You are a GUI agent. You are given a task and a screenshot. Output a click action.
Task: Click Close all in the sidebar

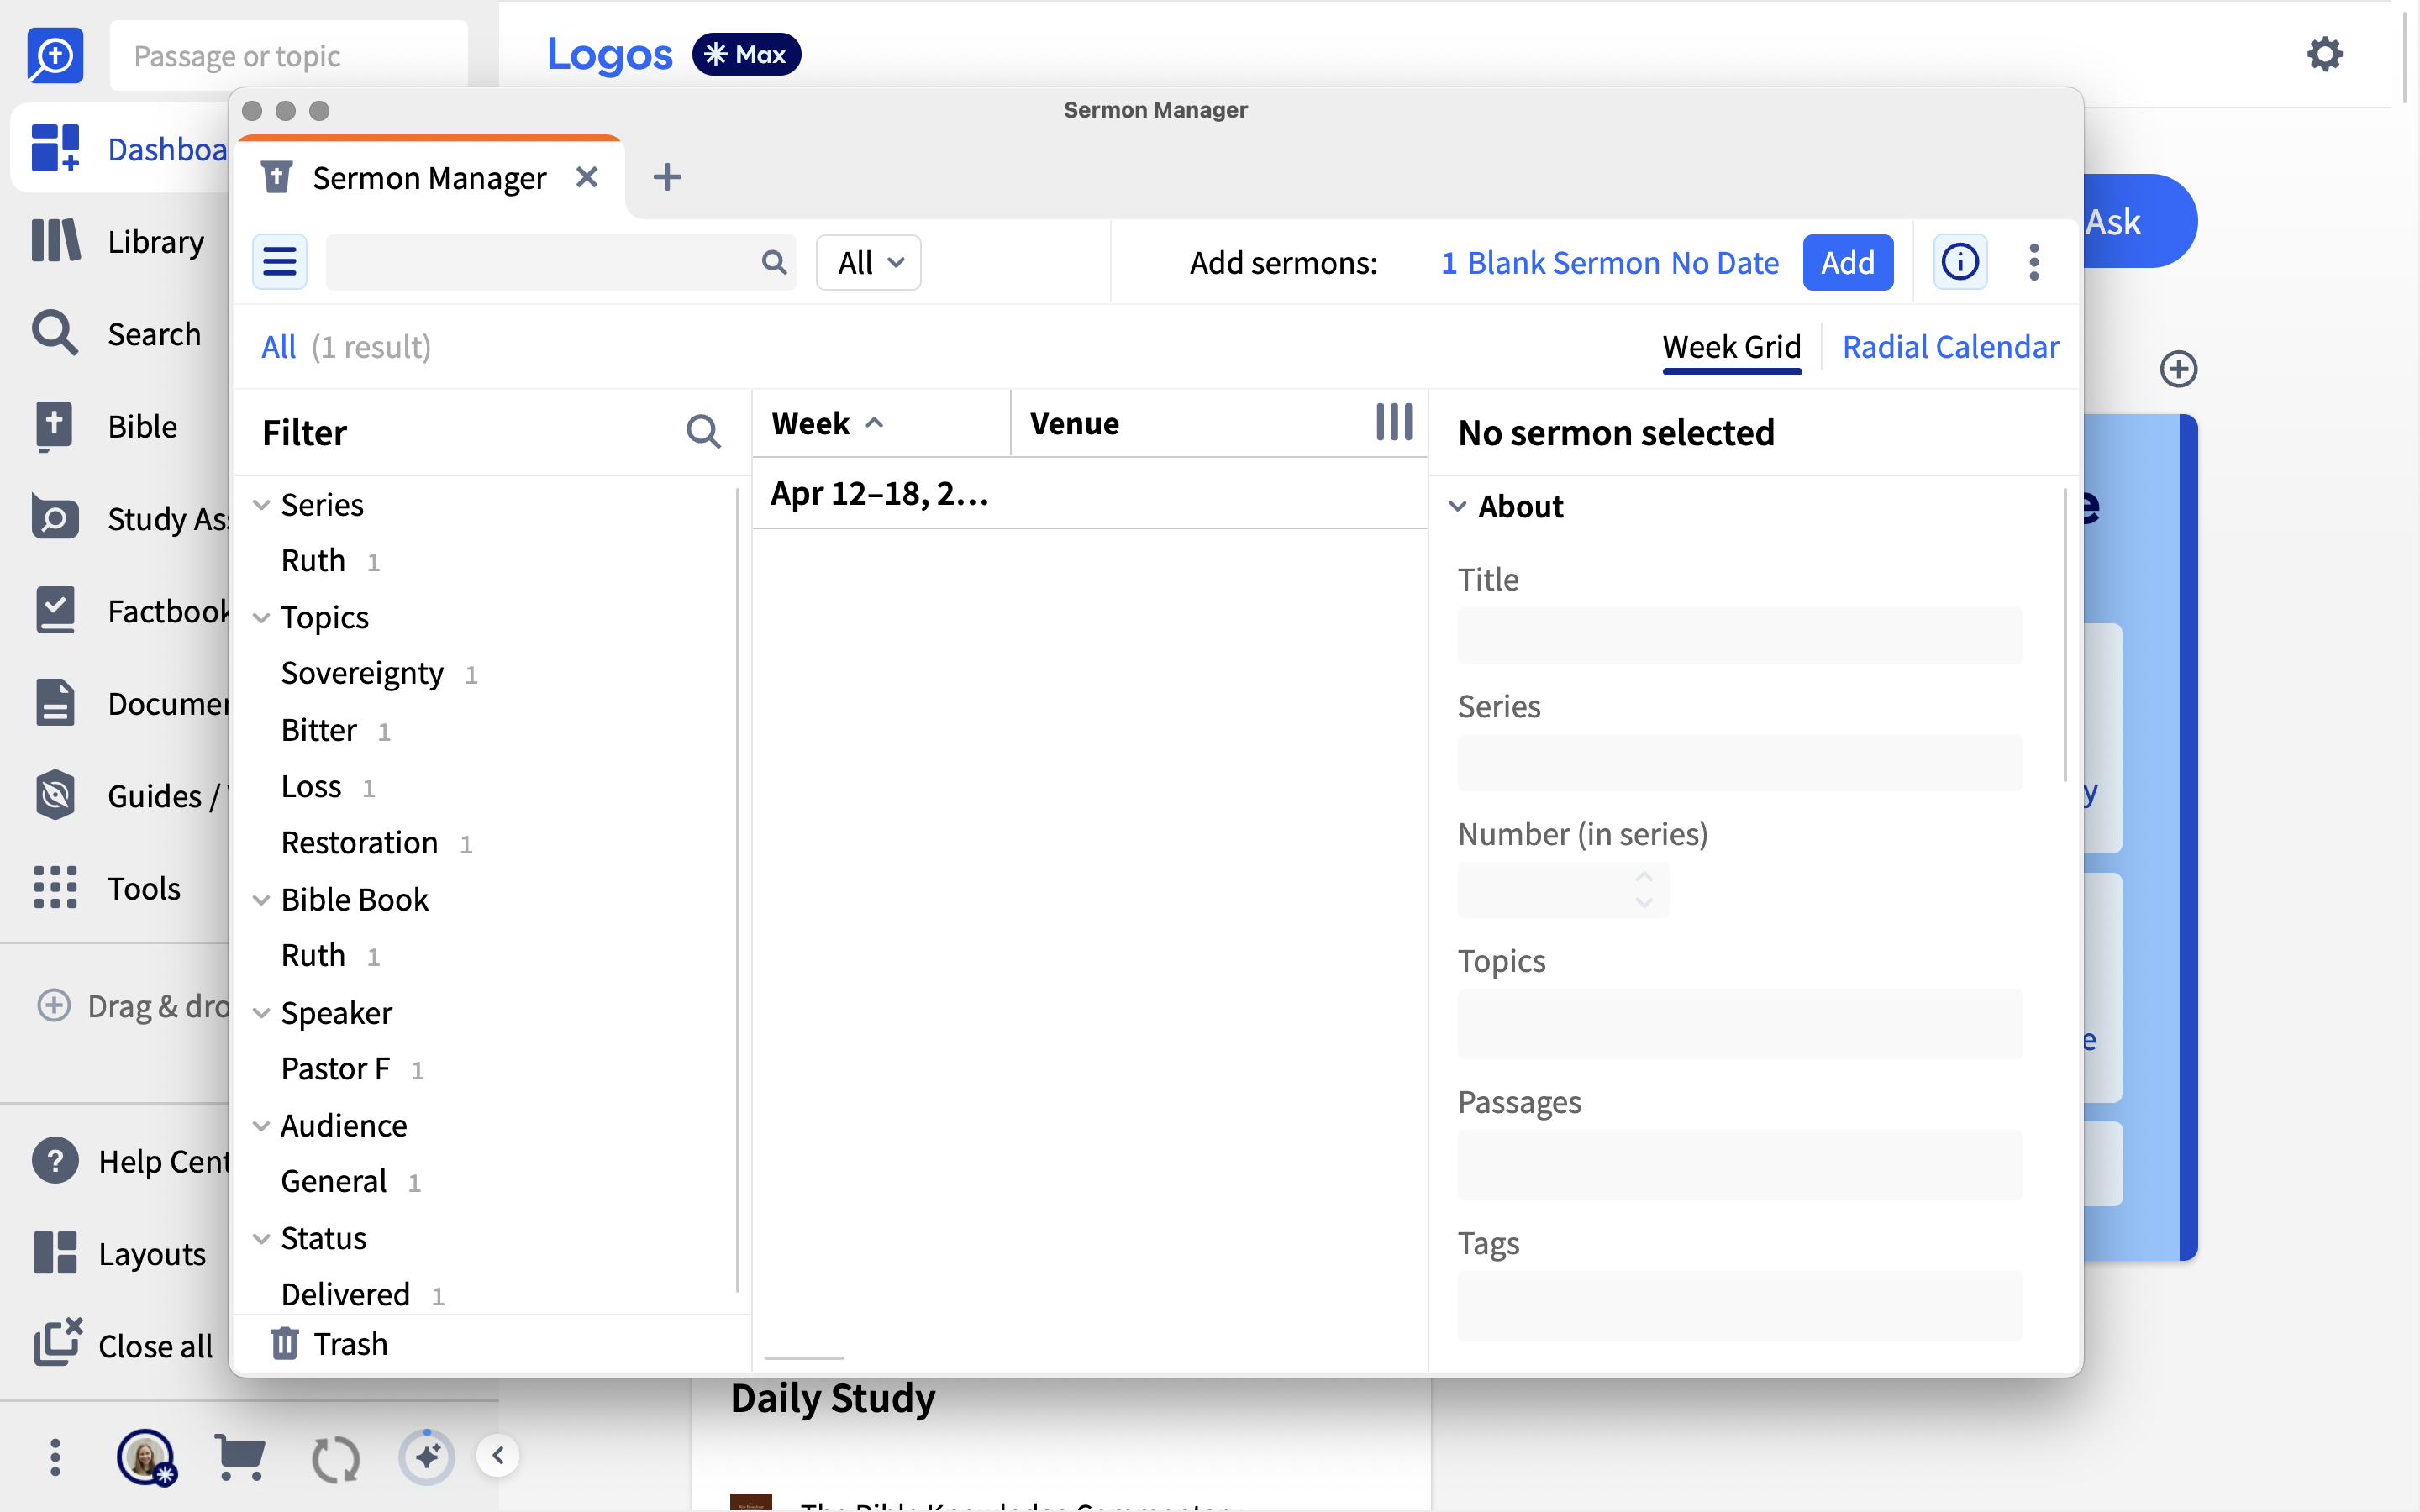coord(123,1345)
